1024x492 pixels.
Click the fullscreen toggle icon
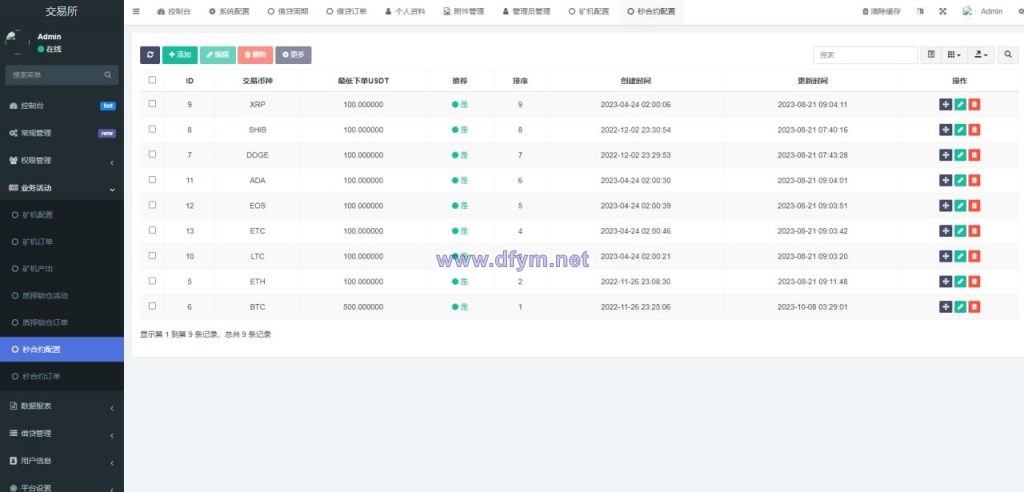[x=943, y=11]
